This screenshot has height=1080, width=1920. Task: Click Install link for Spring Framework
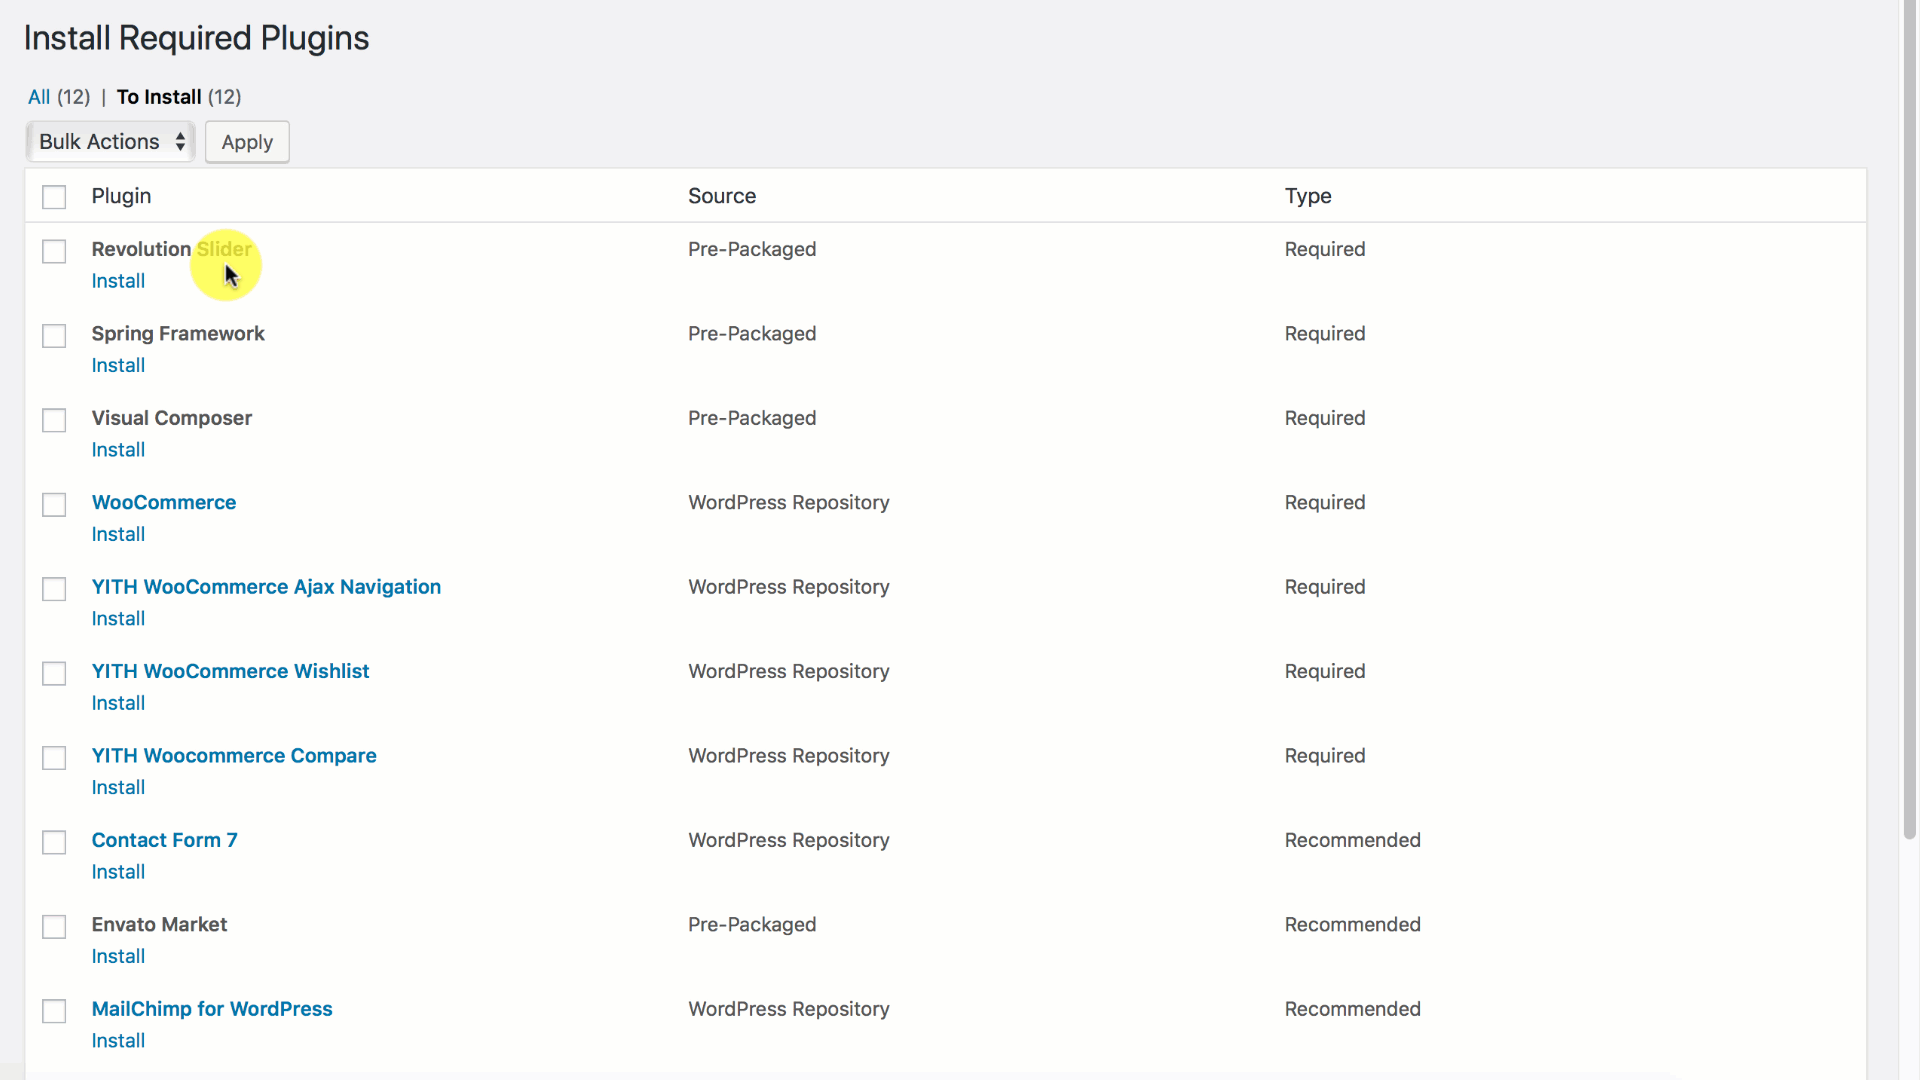[x=117, y=365]
